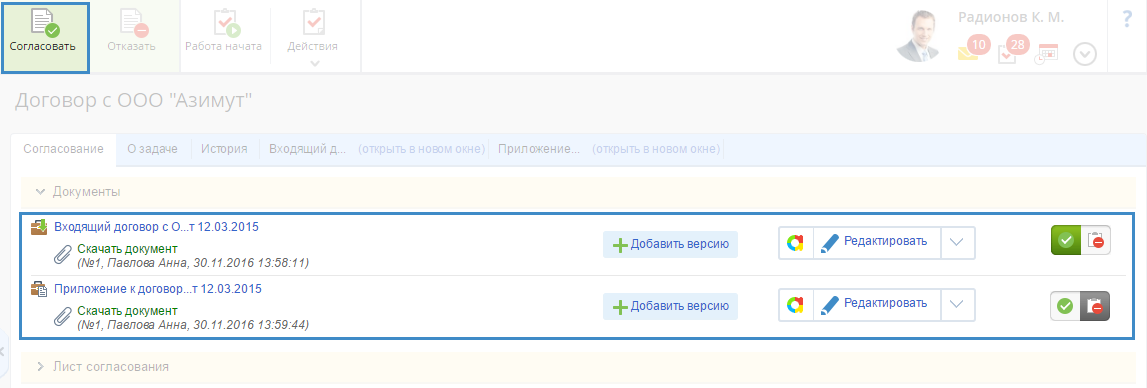This screenshot has height=388, width=1147.
Task: Open Входящий договор document link
Action: tap(156, 227)
